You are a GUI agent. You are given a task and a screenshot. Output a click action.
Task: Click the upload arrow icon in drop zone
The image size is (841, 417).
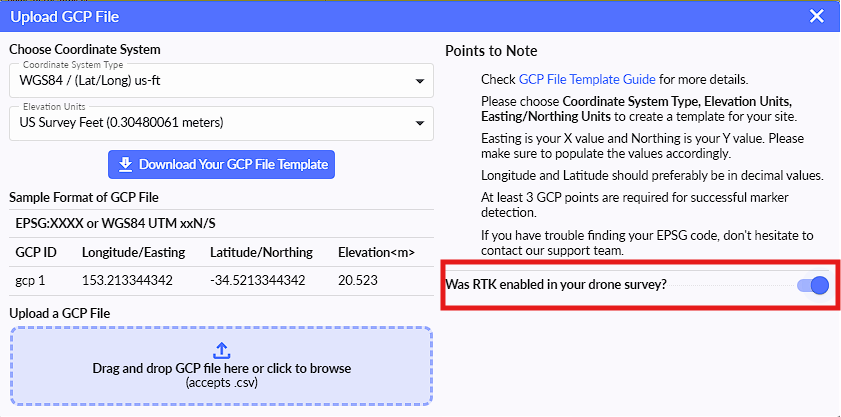(x=222, y=350)
